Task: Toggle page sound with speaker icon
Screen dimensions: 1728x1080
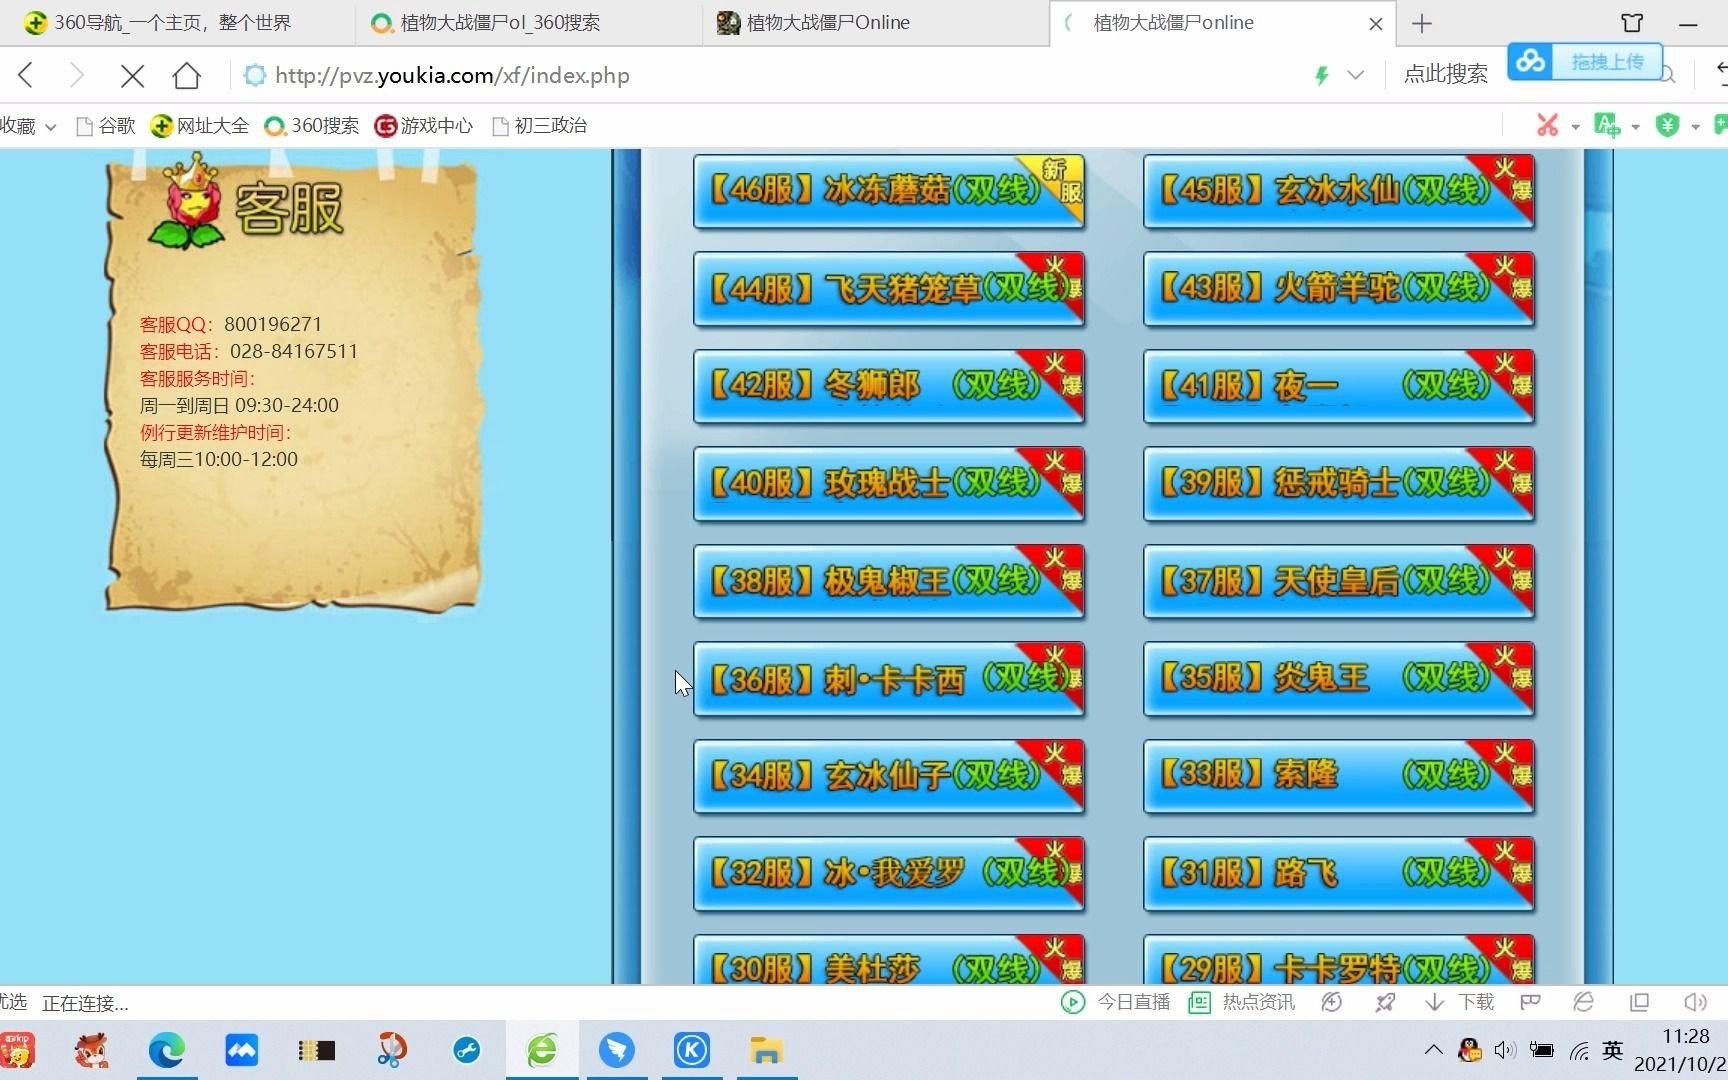Action: 1695,1002
